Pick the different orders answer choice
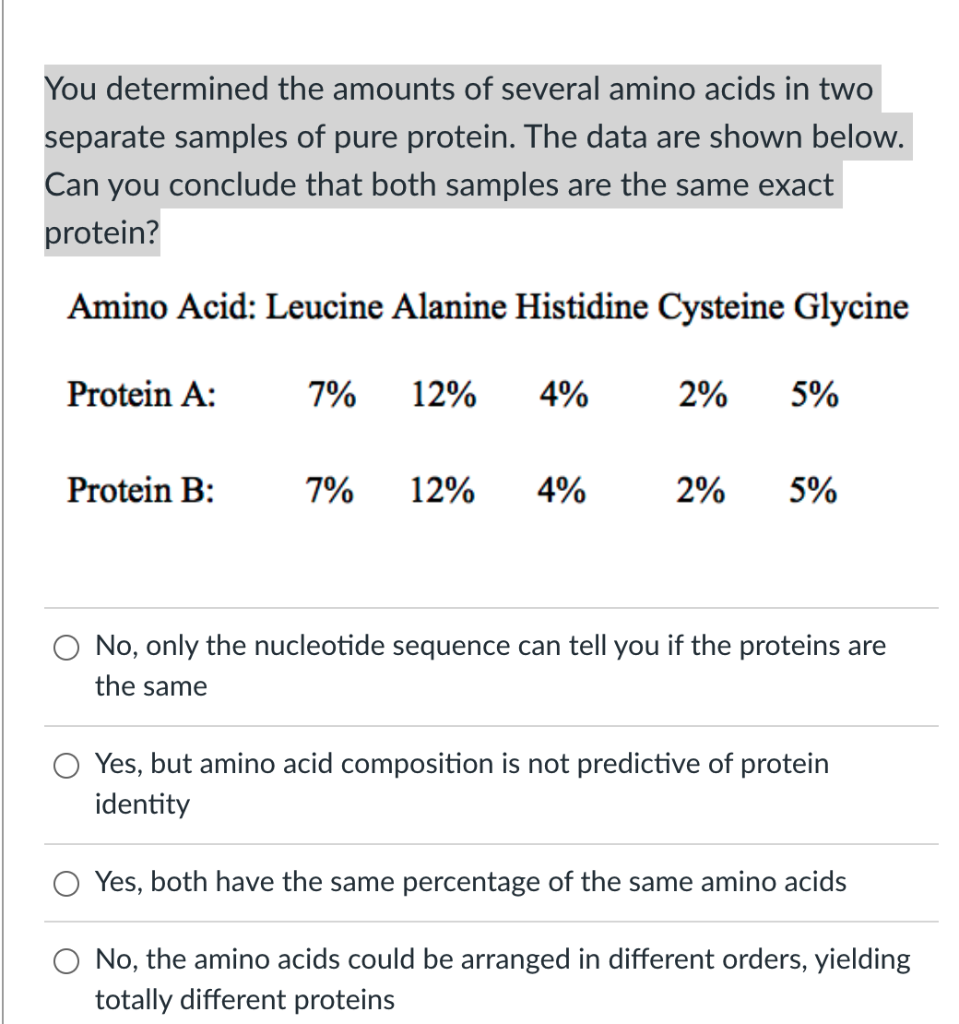This screenshot has height=1024, width=959. tap(66, 961)
